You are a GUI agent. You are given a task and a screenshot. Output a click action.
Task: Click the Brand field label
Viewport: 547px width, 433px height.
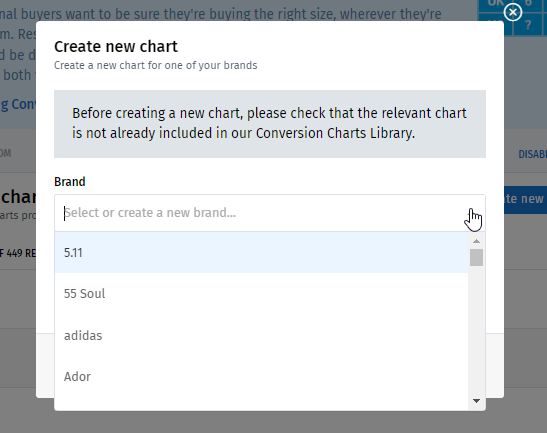coord(69,182)
